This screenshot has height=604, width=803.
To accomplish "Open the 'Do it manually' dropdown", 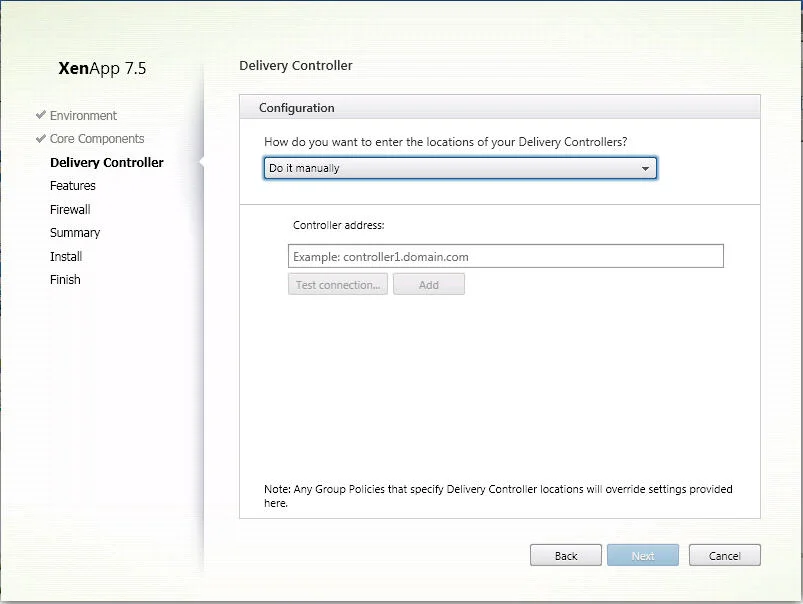I will coord(460,168).
